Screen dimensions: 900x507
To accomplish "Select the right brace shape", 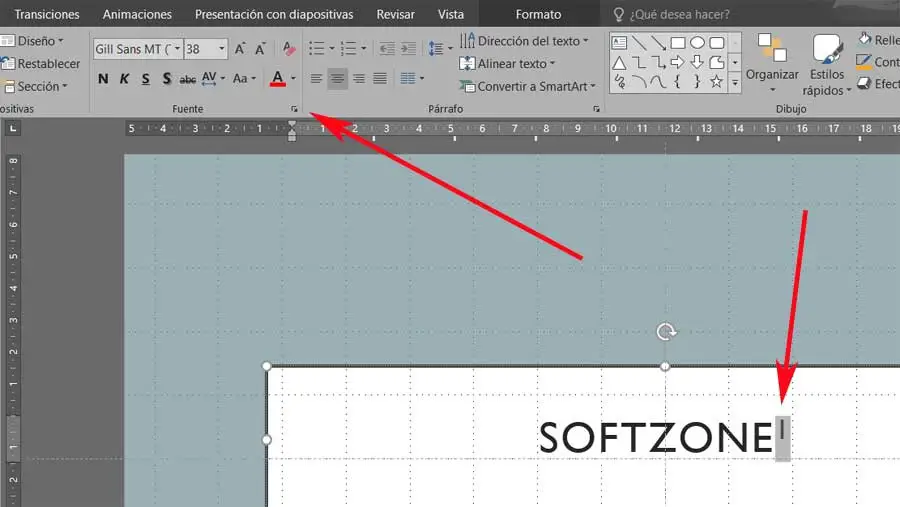I will tap(697, 82).
